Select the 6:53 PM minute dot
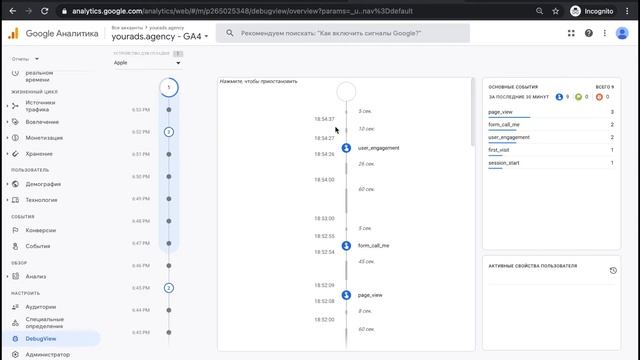 click(169, 109)
